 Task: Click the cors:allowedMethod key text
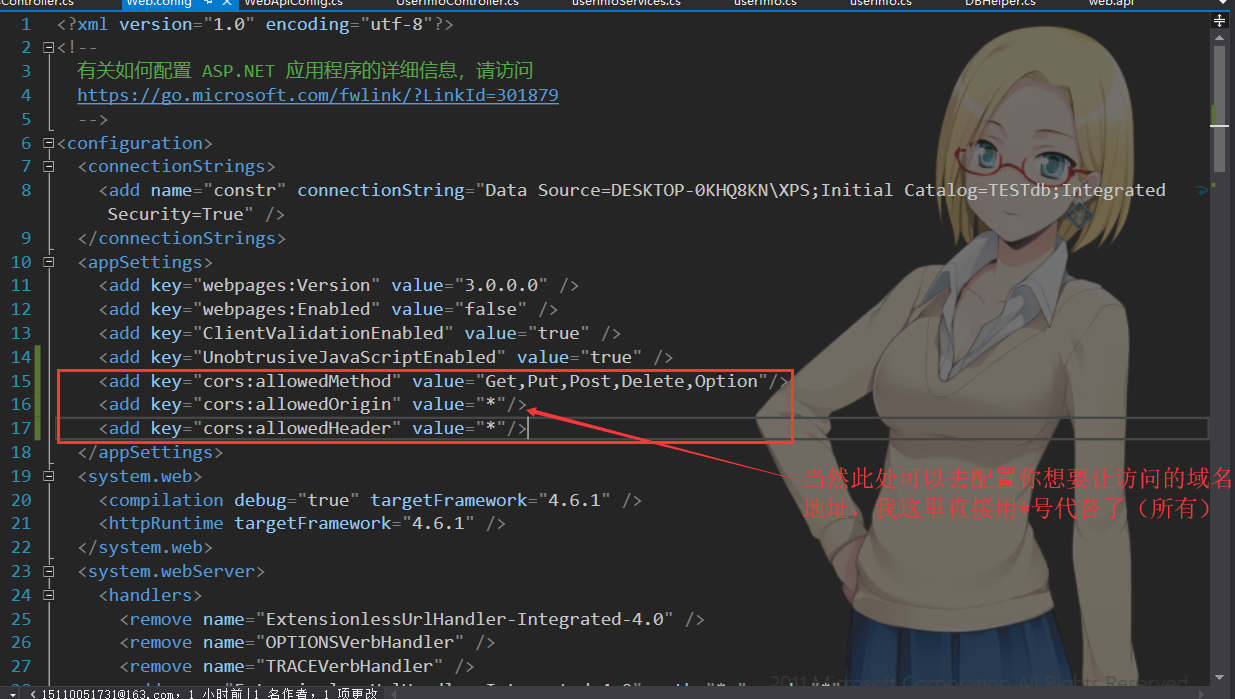(298, 381)
